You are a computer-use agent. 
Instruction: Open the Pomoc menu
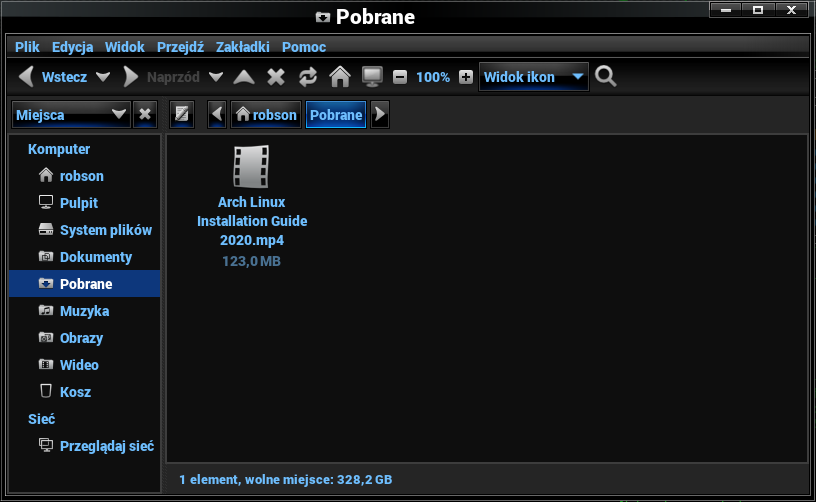[x=304, y=47]
